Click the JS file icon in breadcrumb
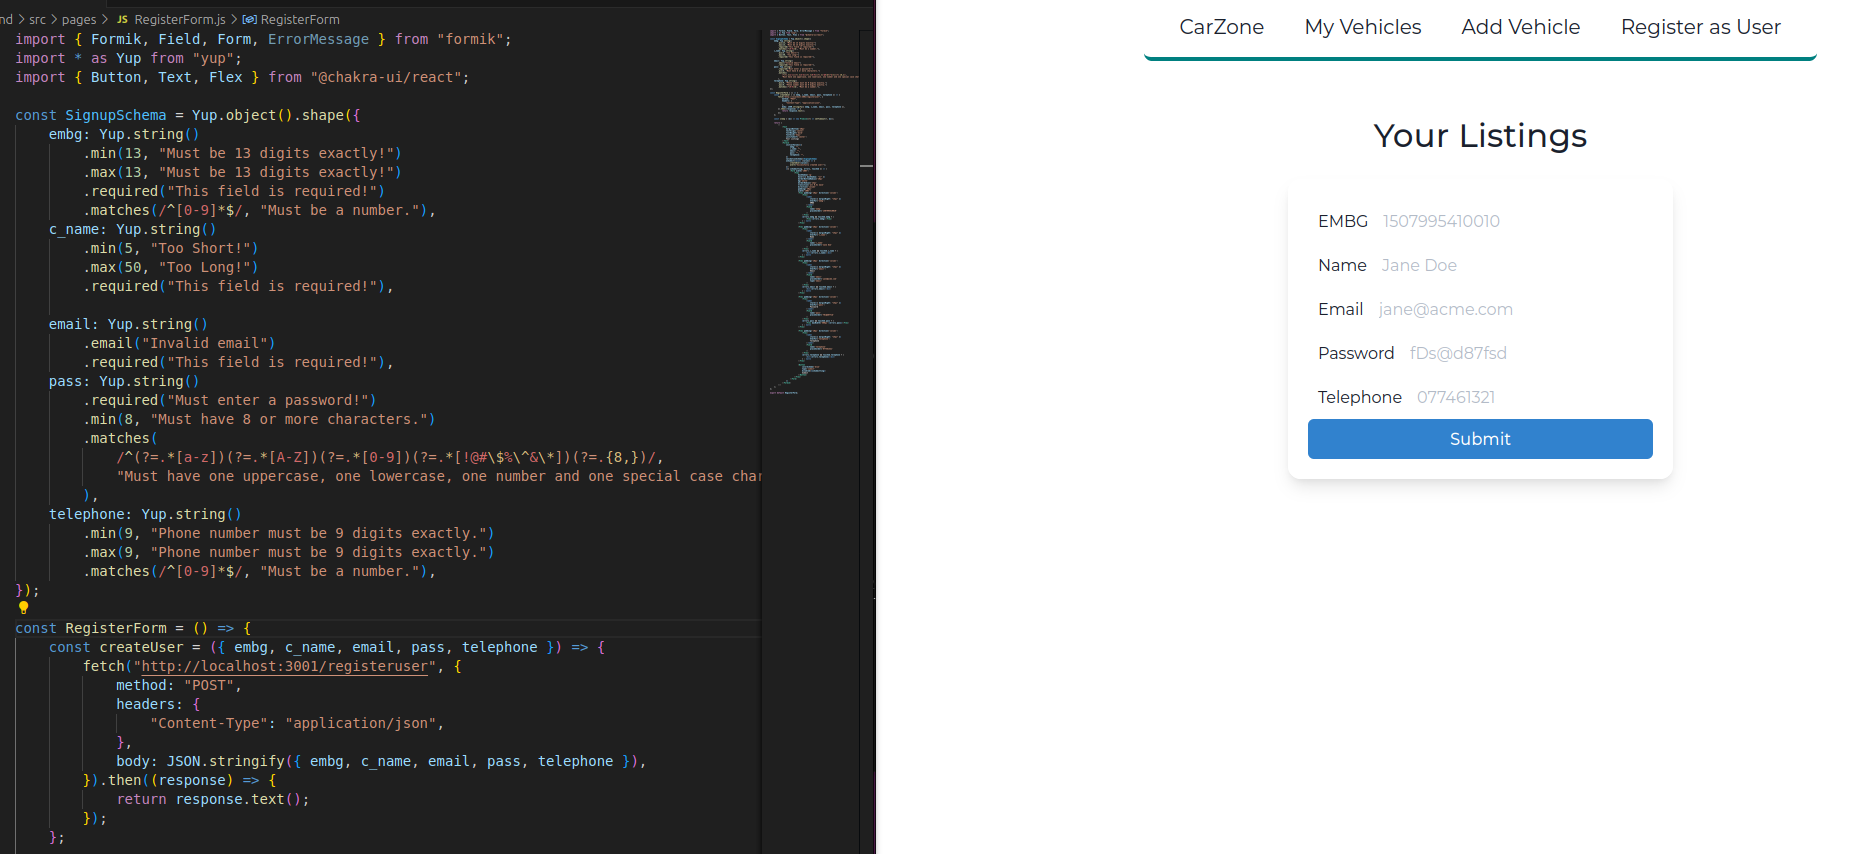This screenshot has height=854, width=1850. [x=122, y=19]
